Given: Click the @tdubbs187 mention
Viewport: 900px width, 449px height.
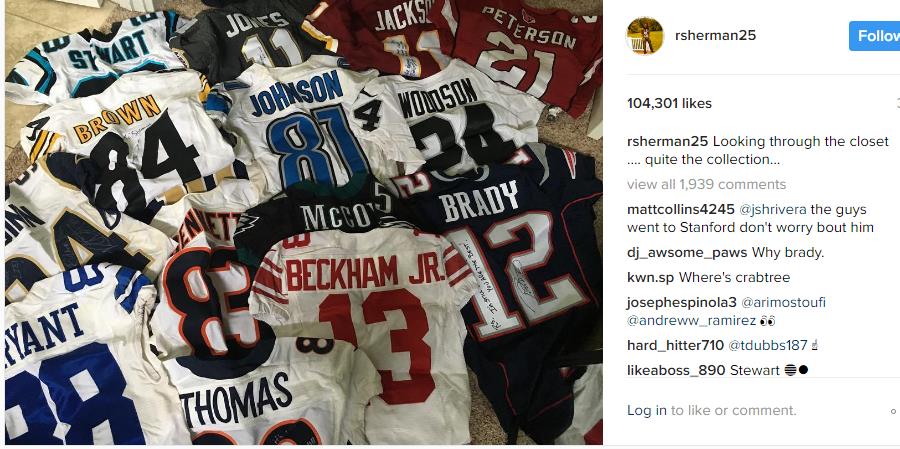Looking at the screenshot, I should [x=768, y=346].
